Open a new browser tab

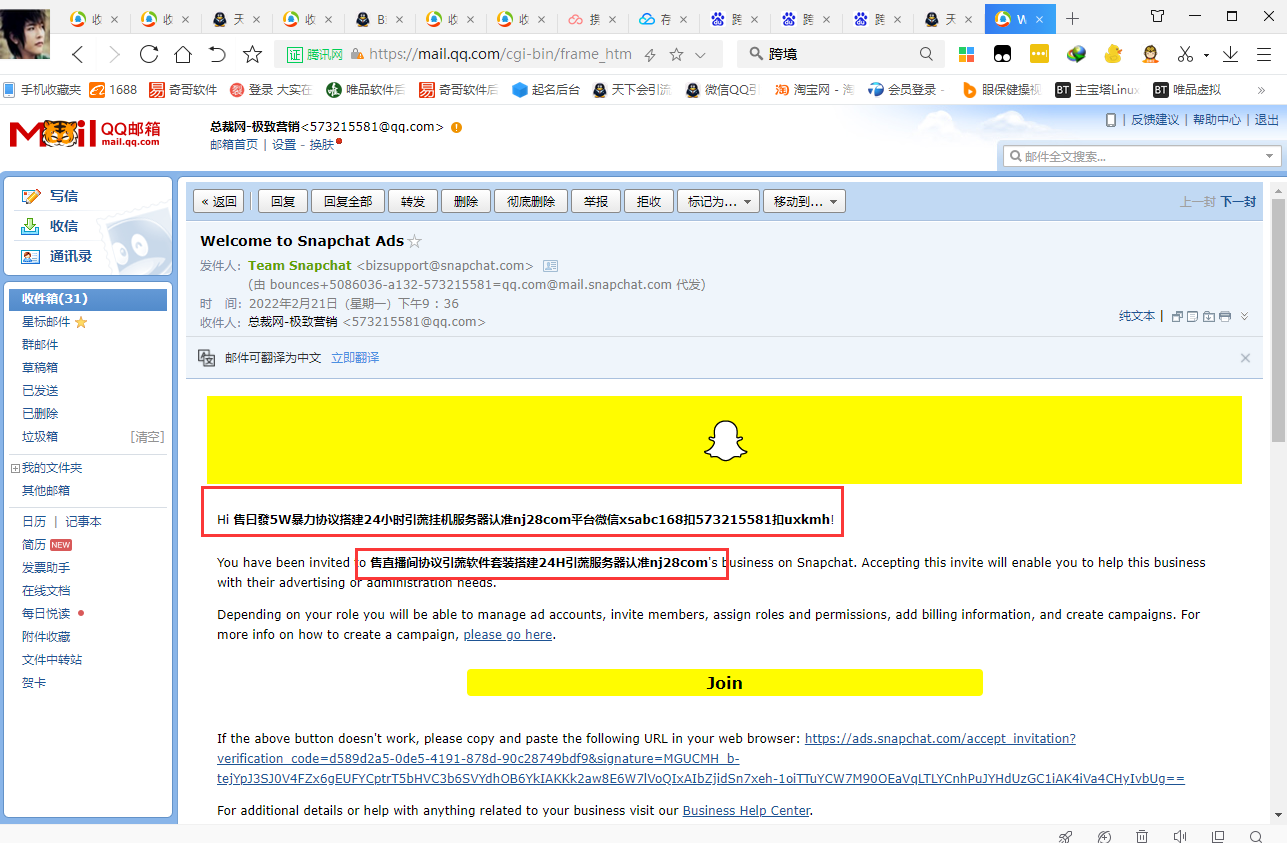(1073, 18)
